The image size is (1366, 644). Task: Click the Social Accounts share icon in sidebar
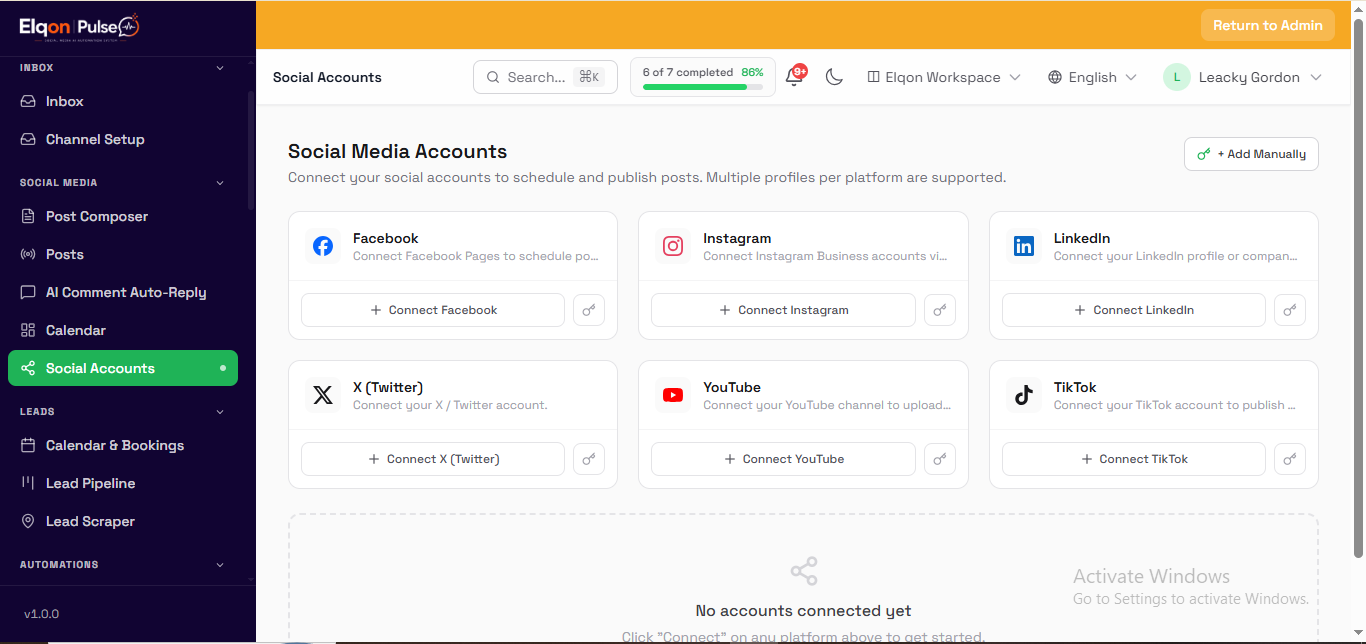click(x=28, y=368)
